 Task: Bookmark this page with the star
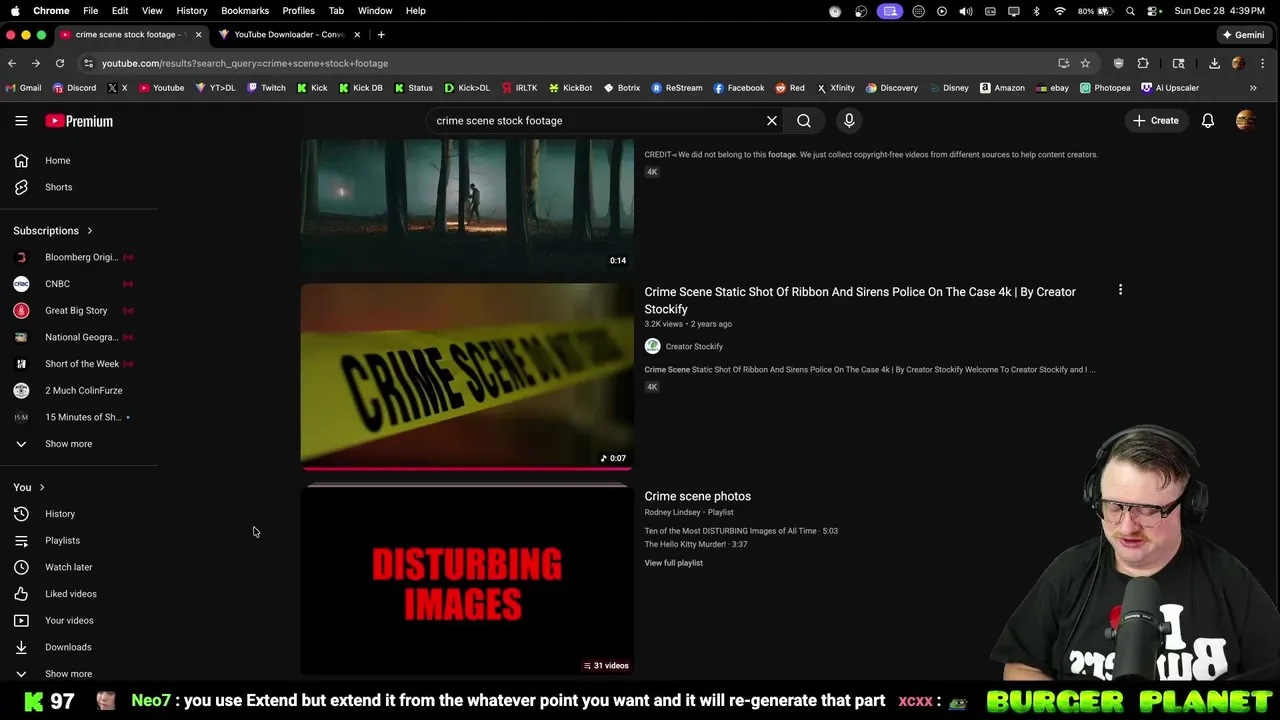pos(1085,63)
